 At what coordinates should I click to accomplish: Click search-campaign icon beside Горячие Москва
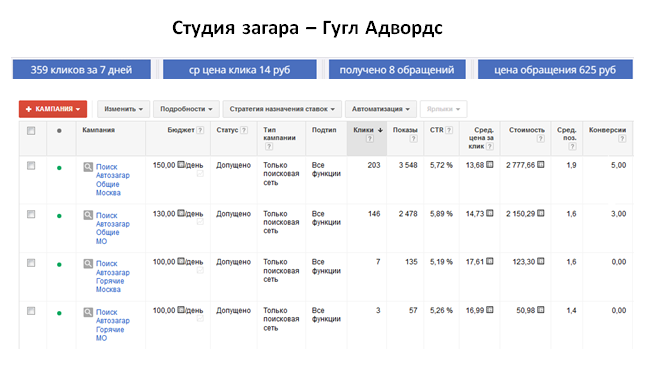[88, 264]
